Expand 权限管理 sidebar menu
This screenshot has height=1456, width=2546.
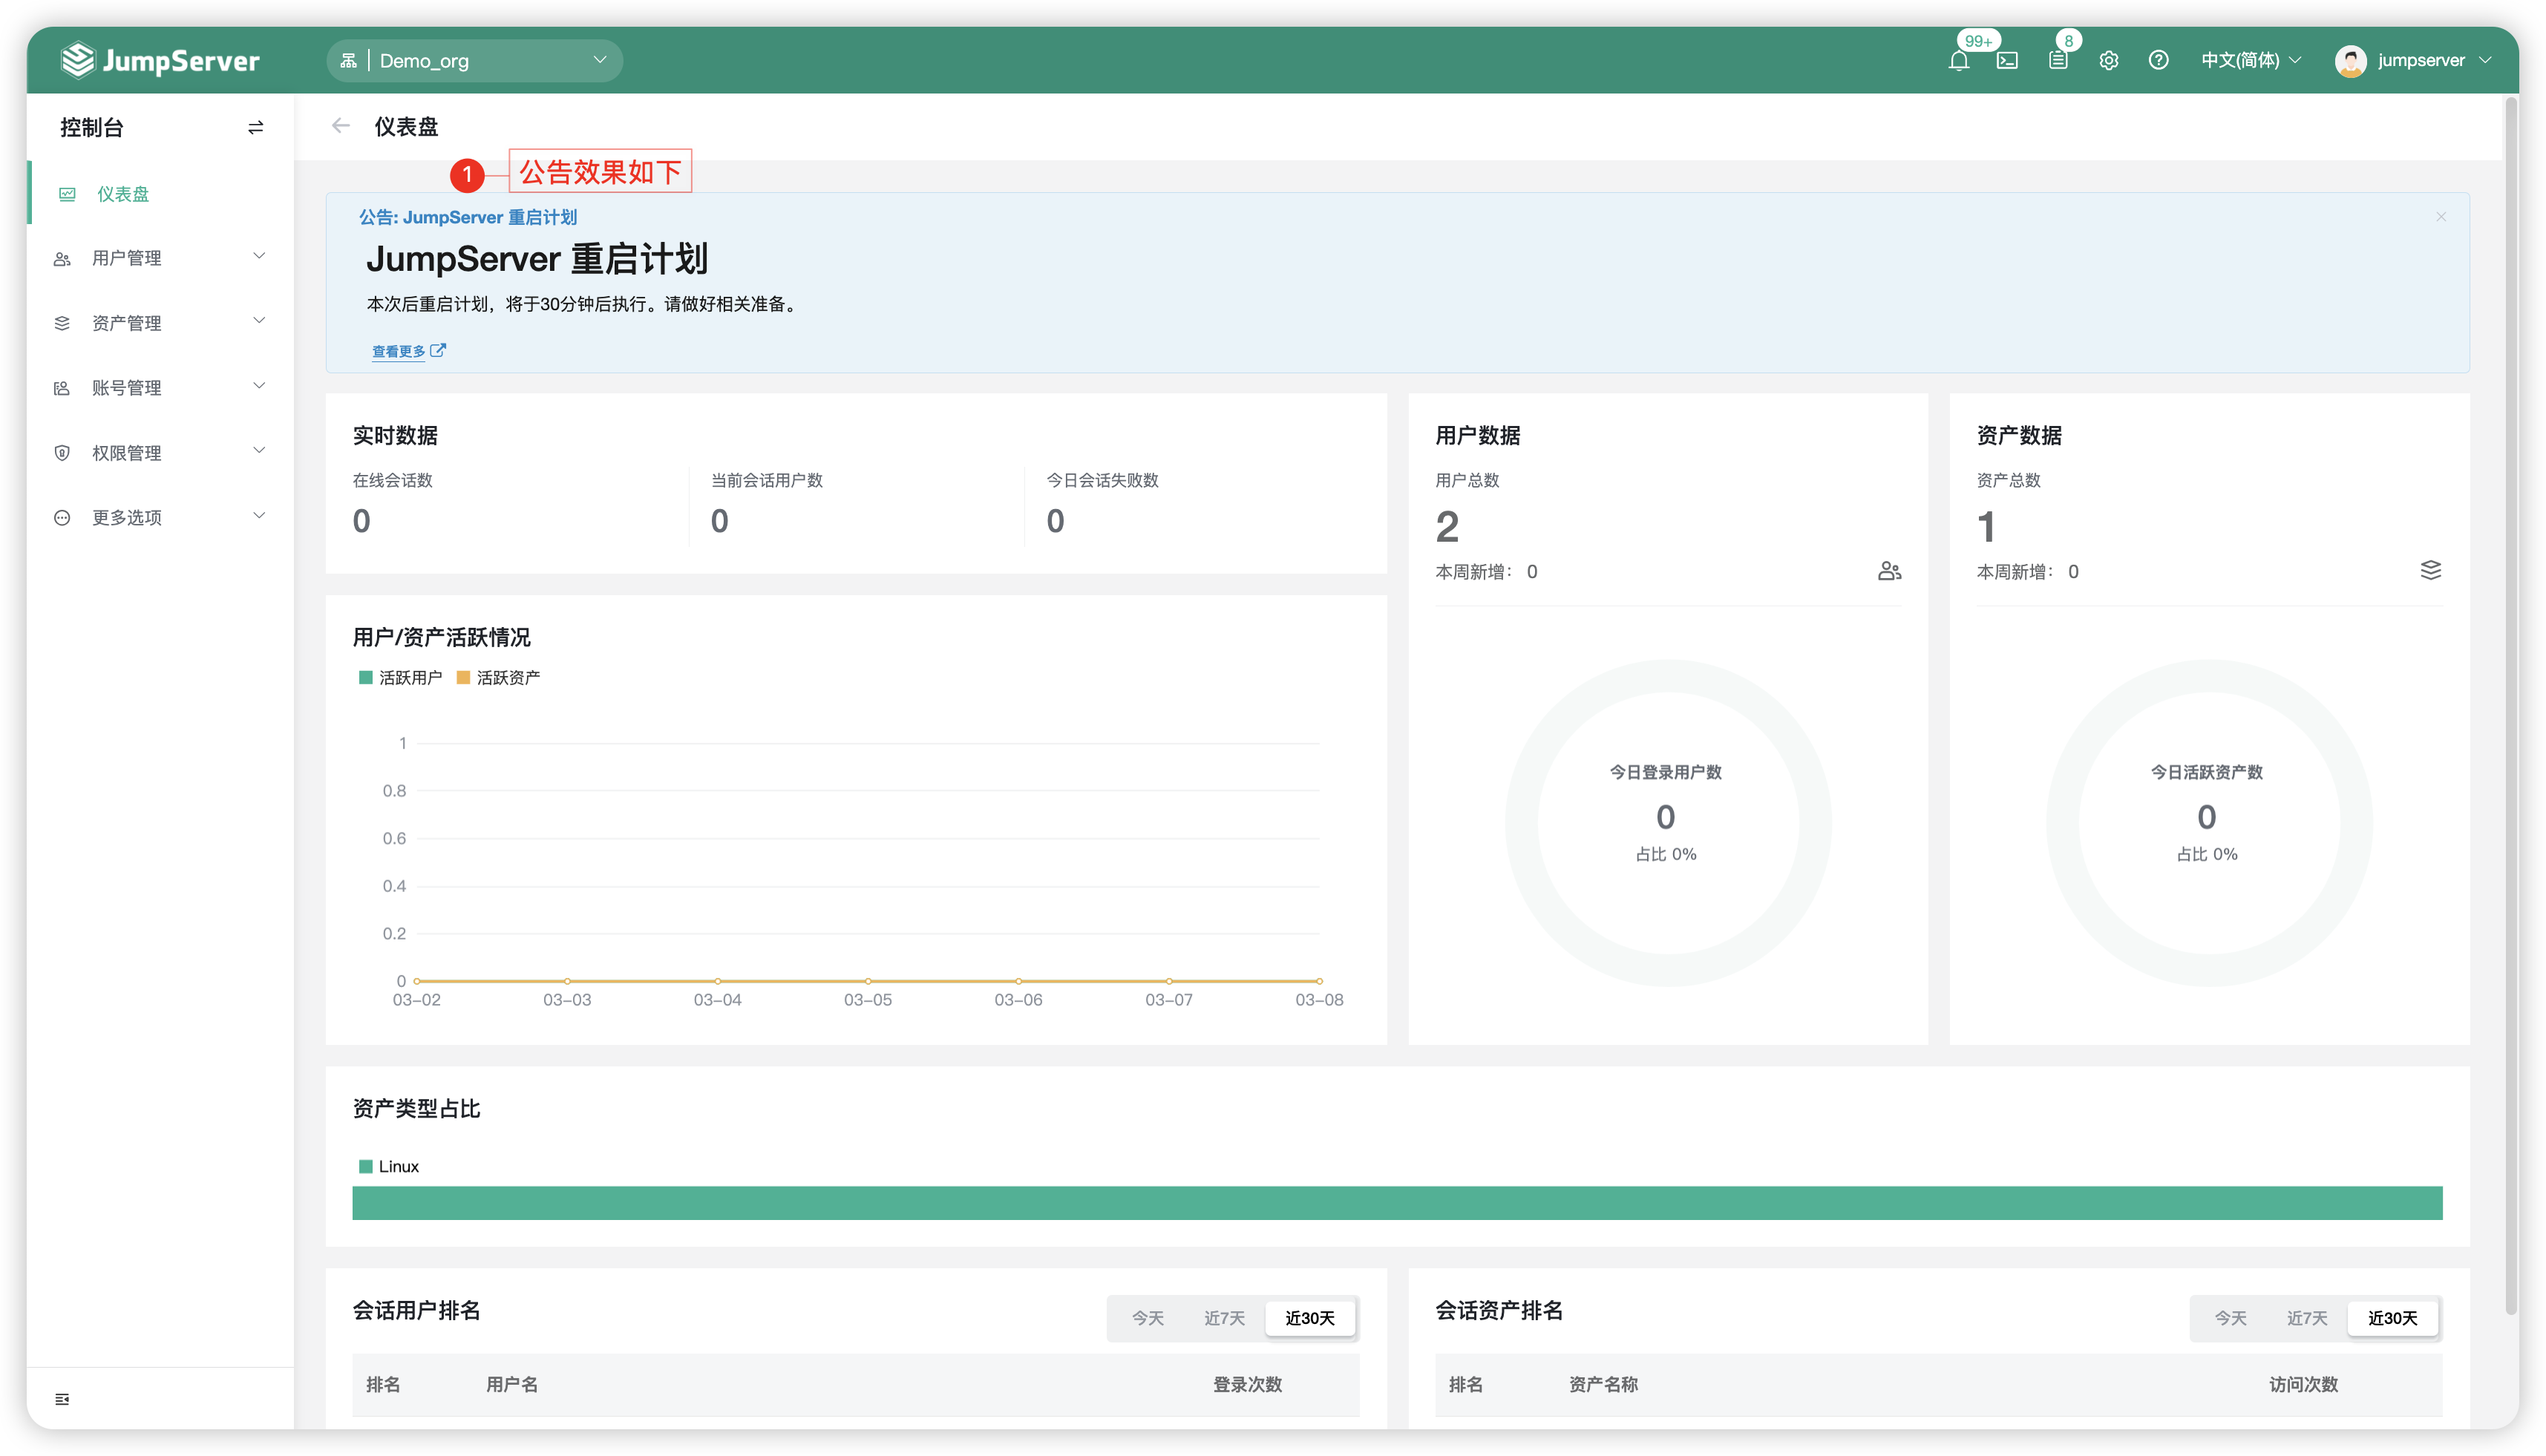pyautogui.click(x=160, y=453)
